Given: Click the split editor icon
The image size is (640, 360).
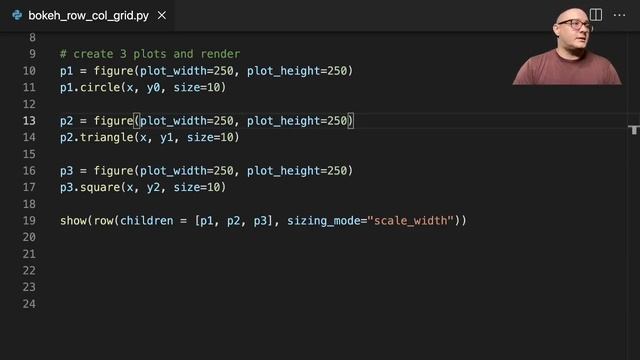Looking at the screenshot, I should point(596,15).
